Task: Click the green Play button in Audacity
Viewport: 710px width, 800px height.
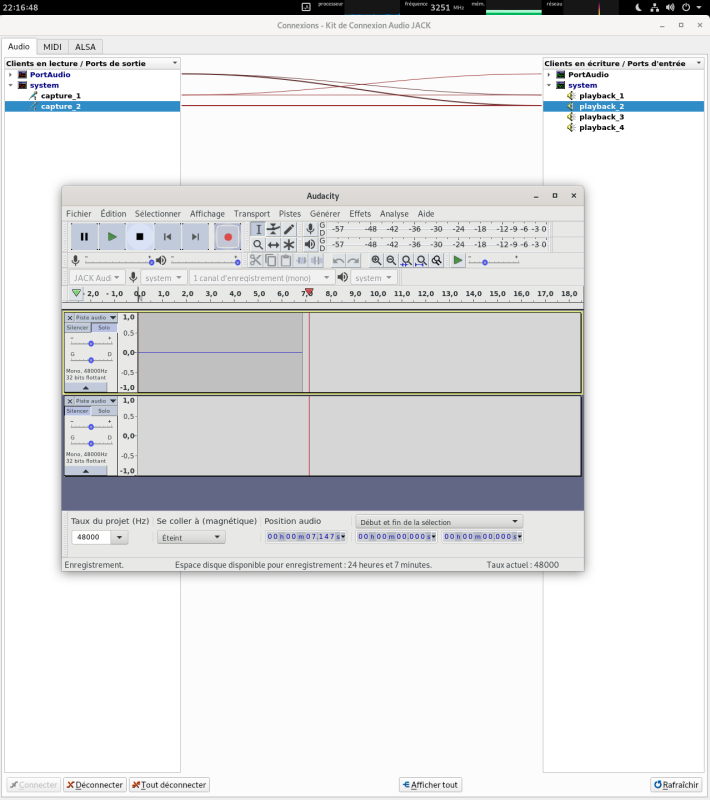Action: (112, 237)
